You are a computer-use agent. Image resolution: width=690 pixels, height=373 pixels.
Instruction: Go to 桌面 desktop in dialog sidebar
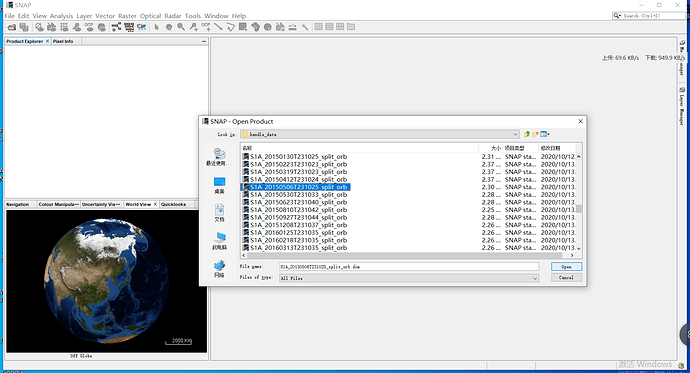[x=219, y=185]
